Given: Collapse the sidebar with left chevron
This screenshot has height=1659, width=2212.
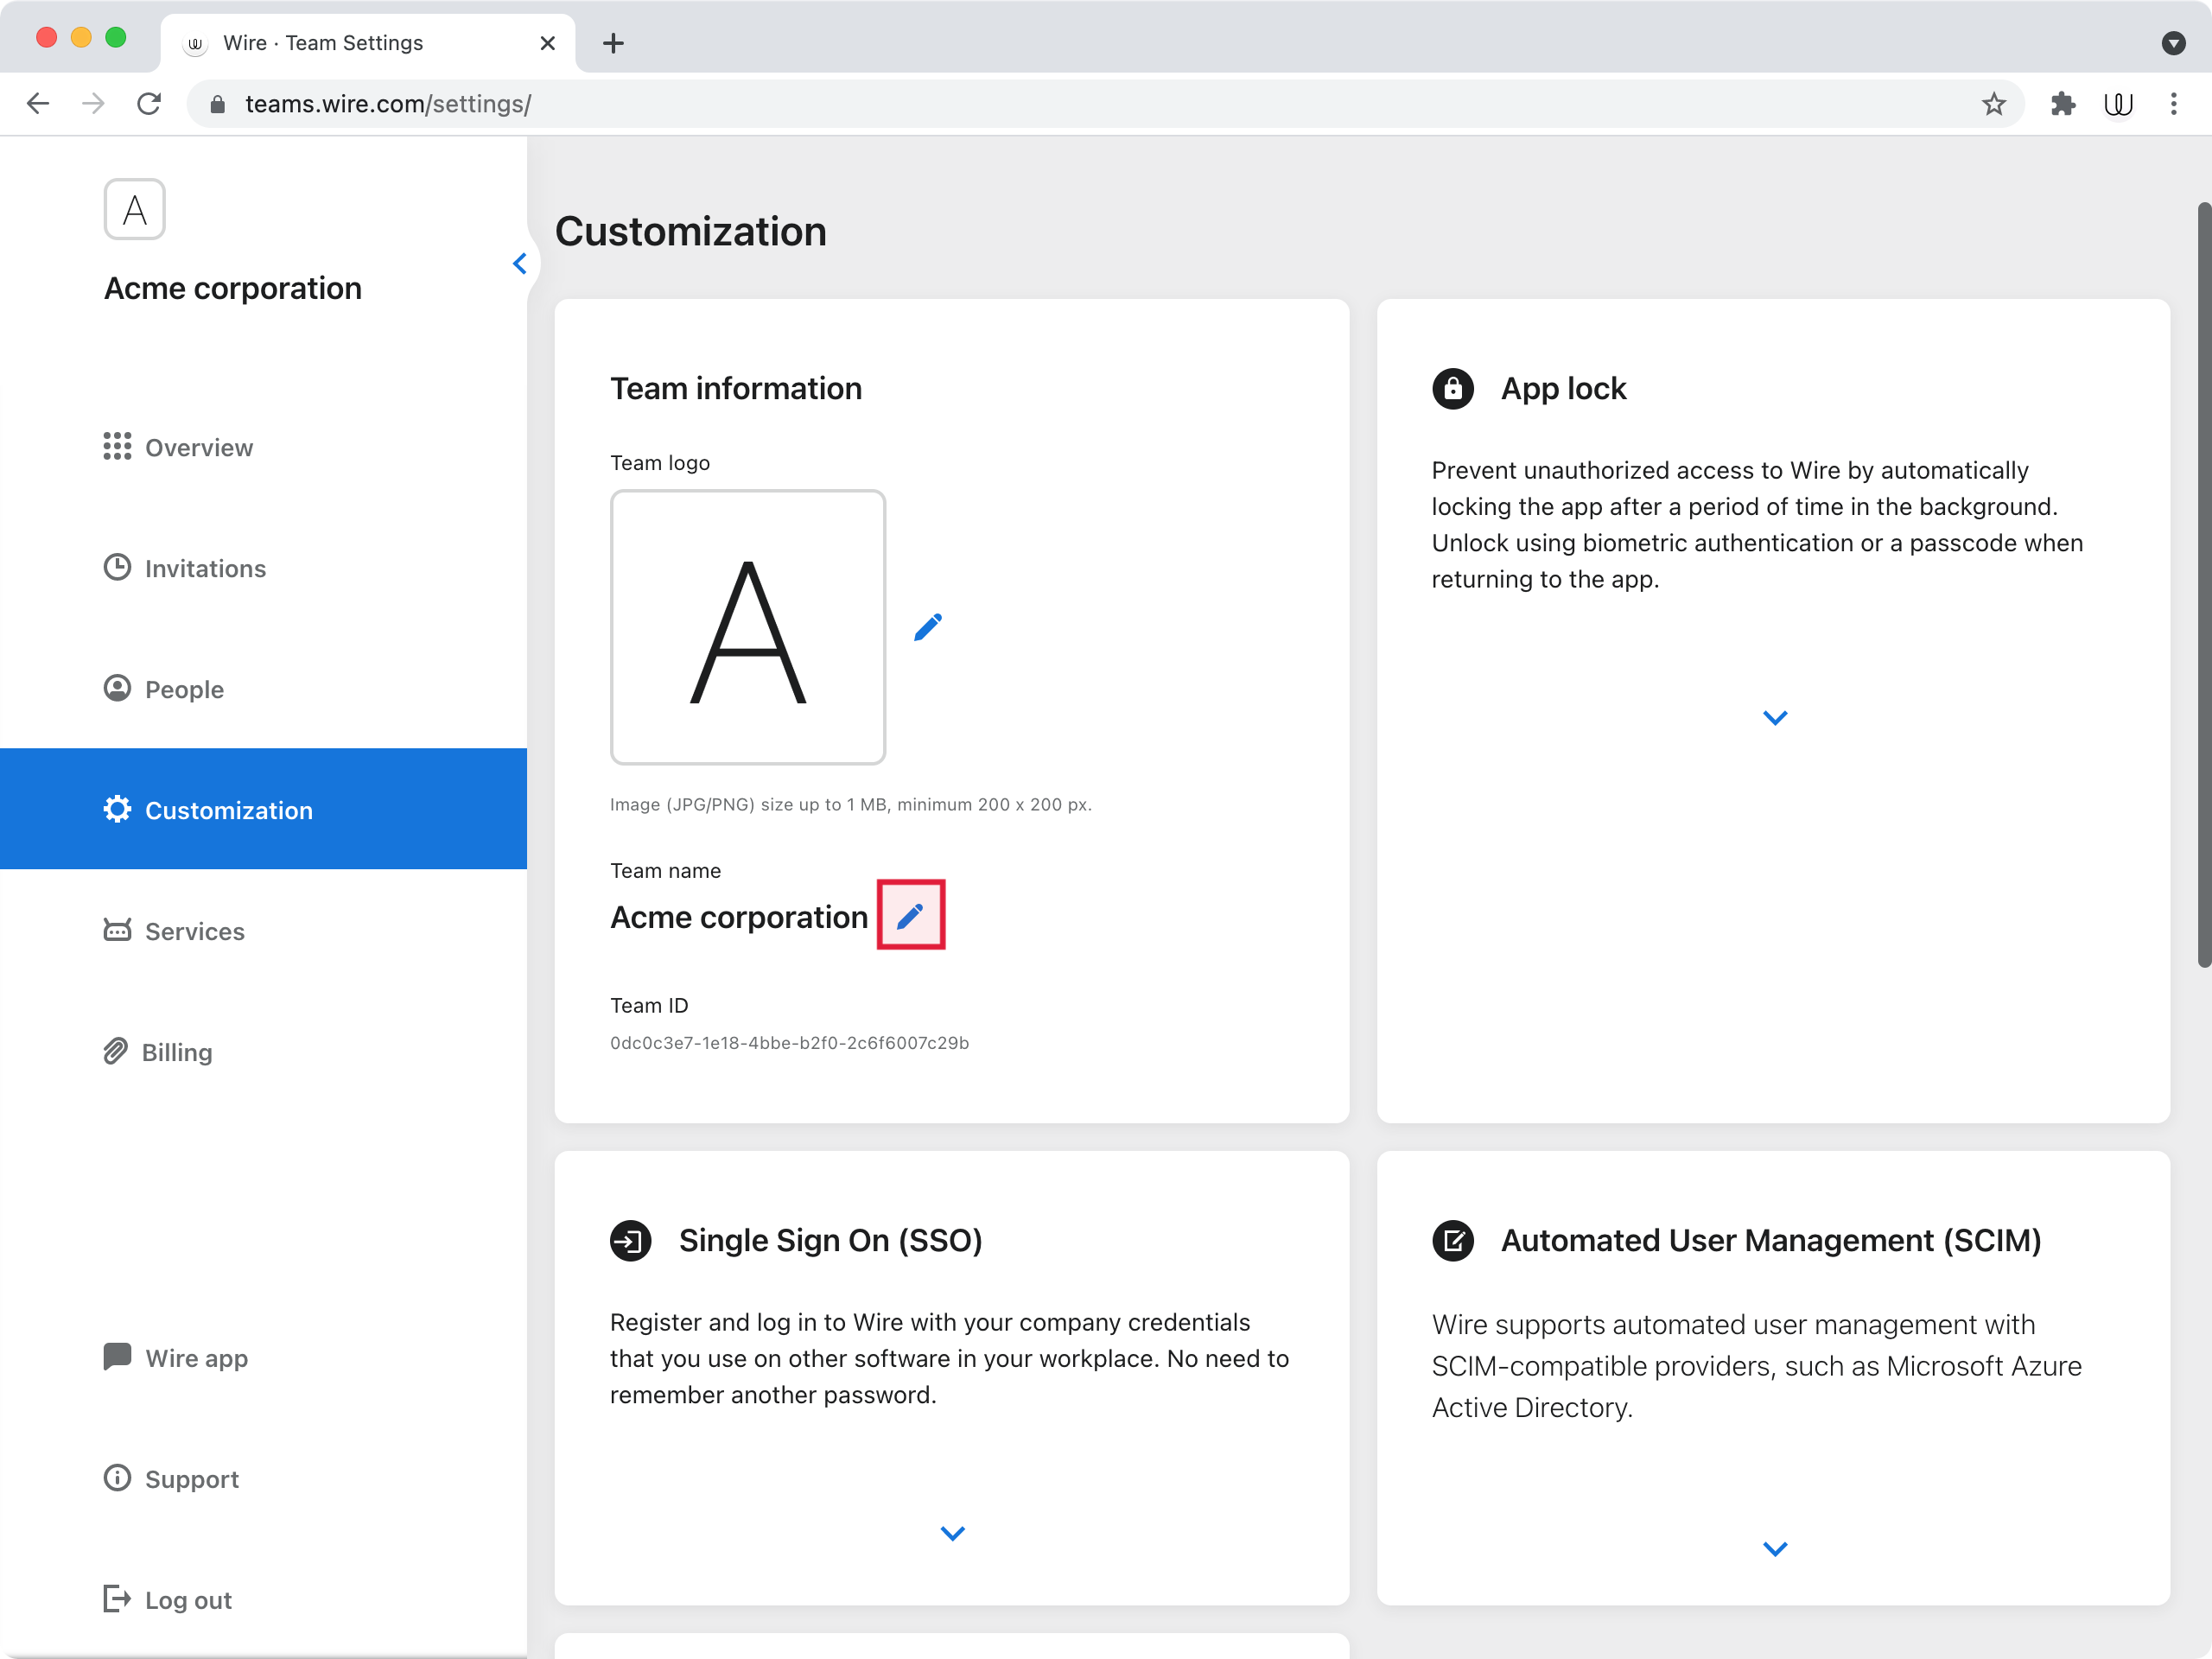Looking at the screenshot, I should click(x=519, y=264).
